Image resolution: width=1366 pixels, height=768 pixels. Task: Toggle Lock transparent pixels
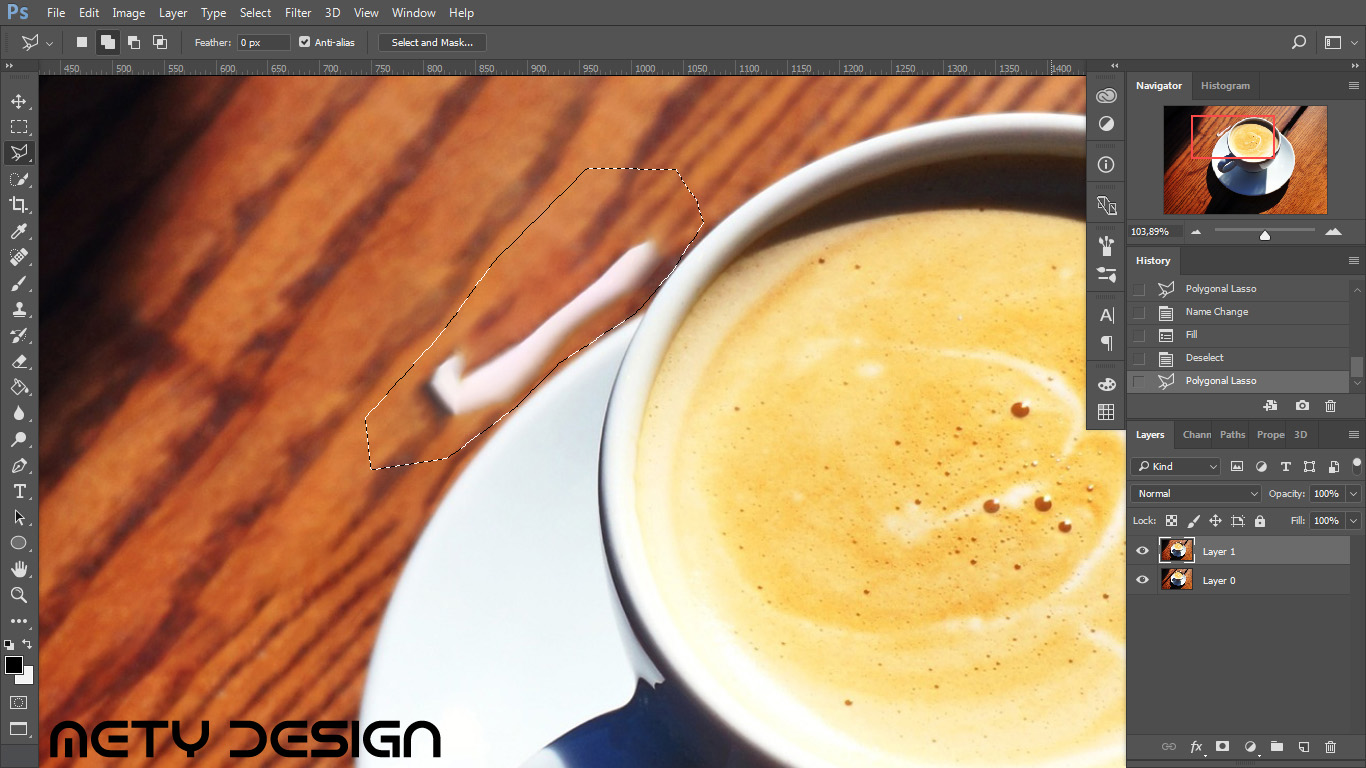1172,521
